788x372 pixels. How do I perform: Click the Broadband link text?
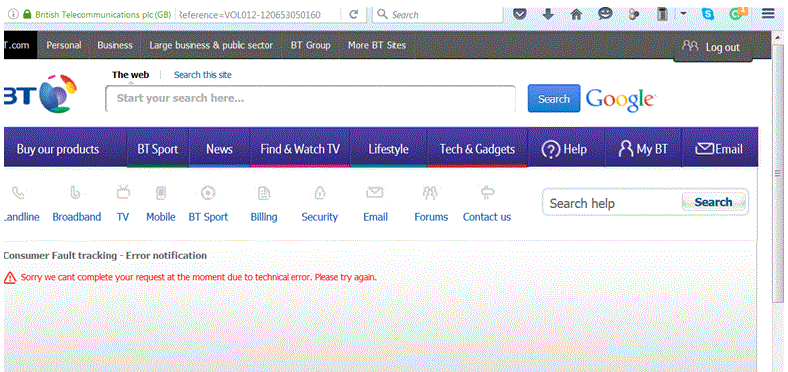(x=77, y=217)
